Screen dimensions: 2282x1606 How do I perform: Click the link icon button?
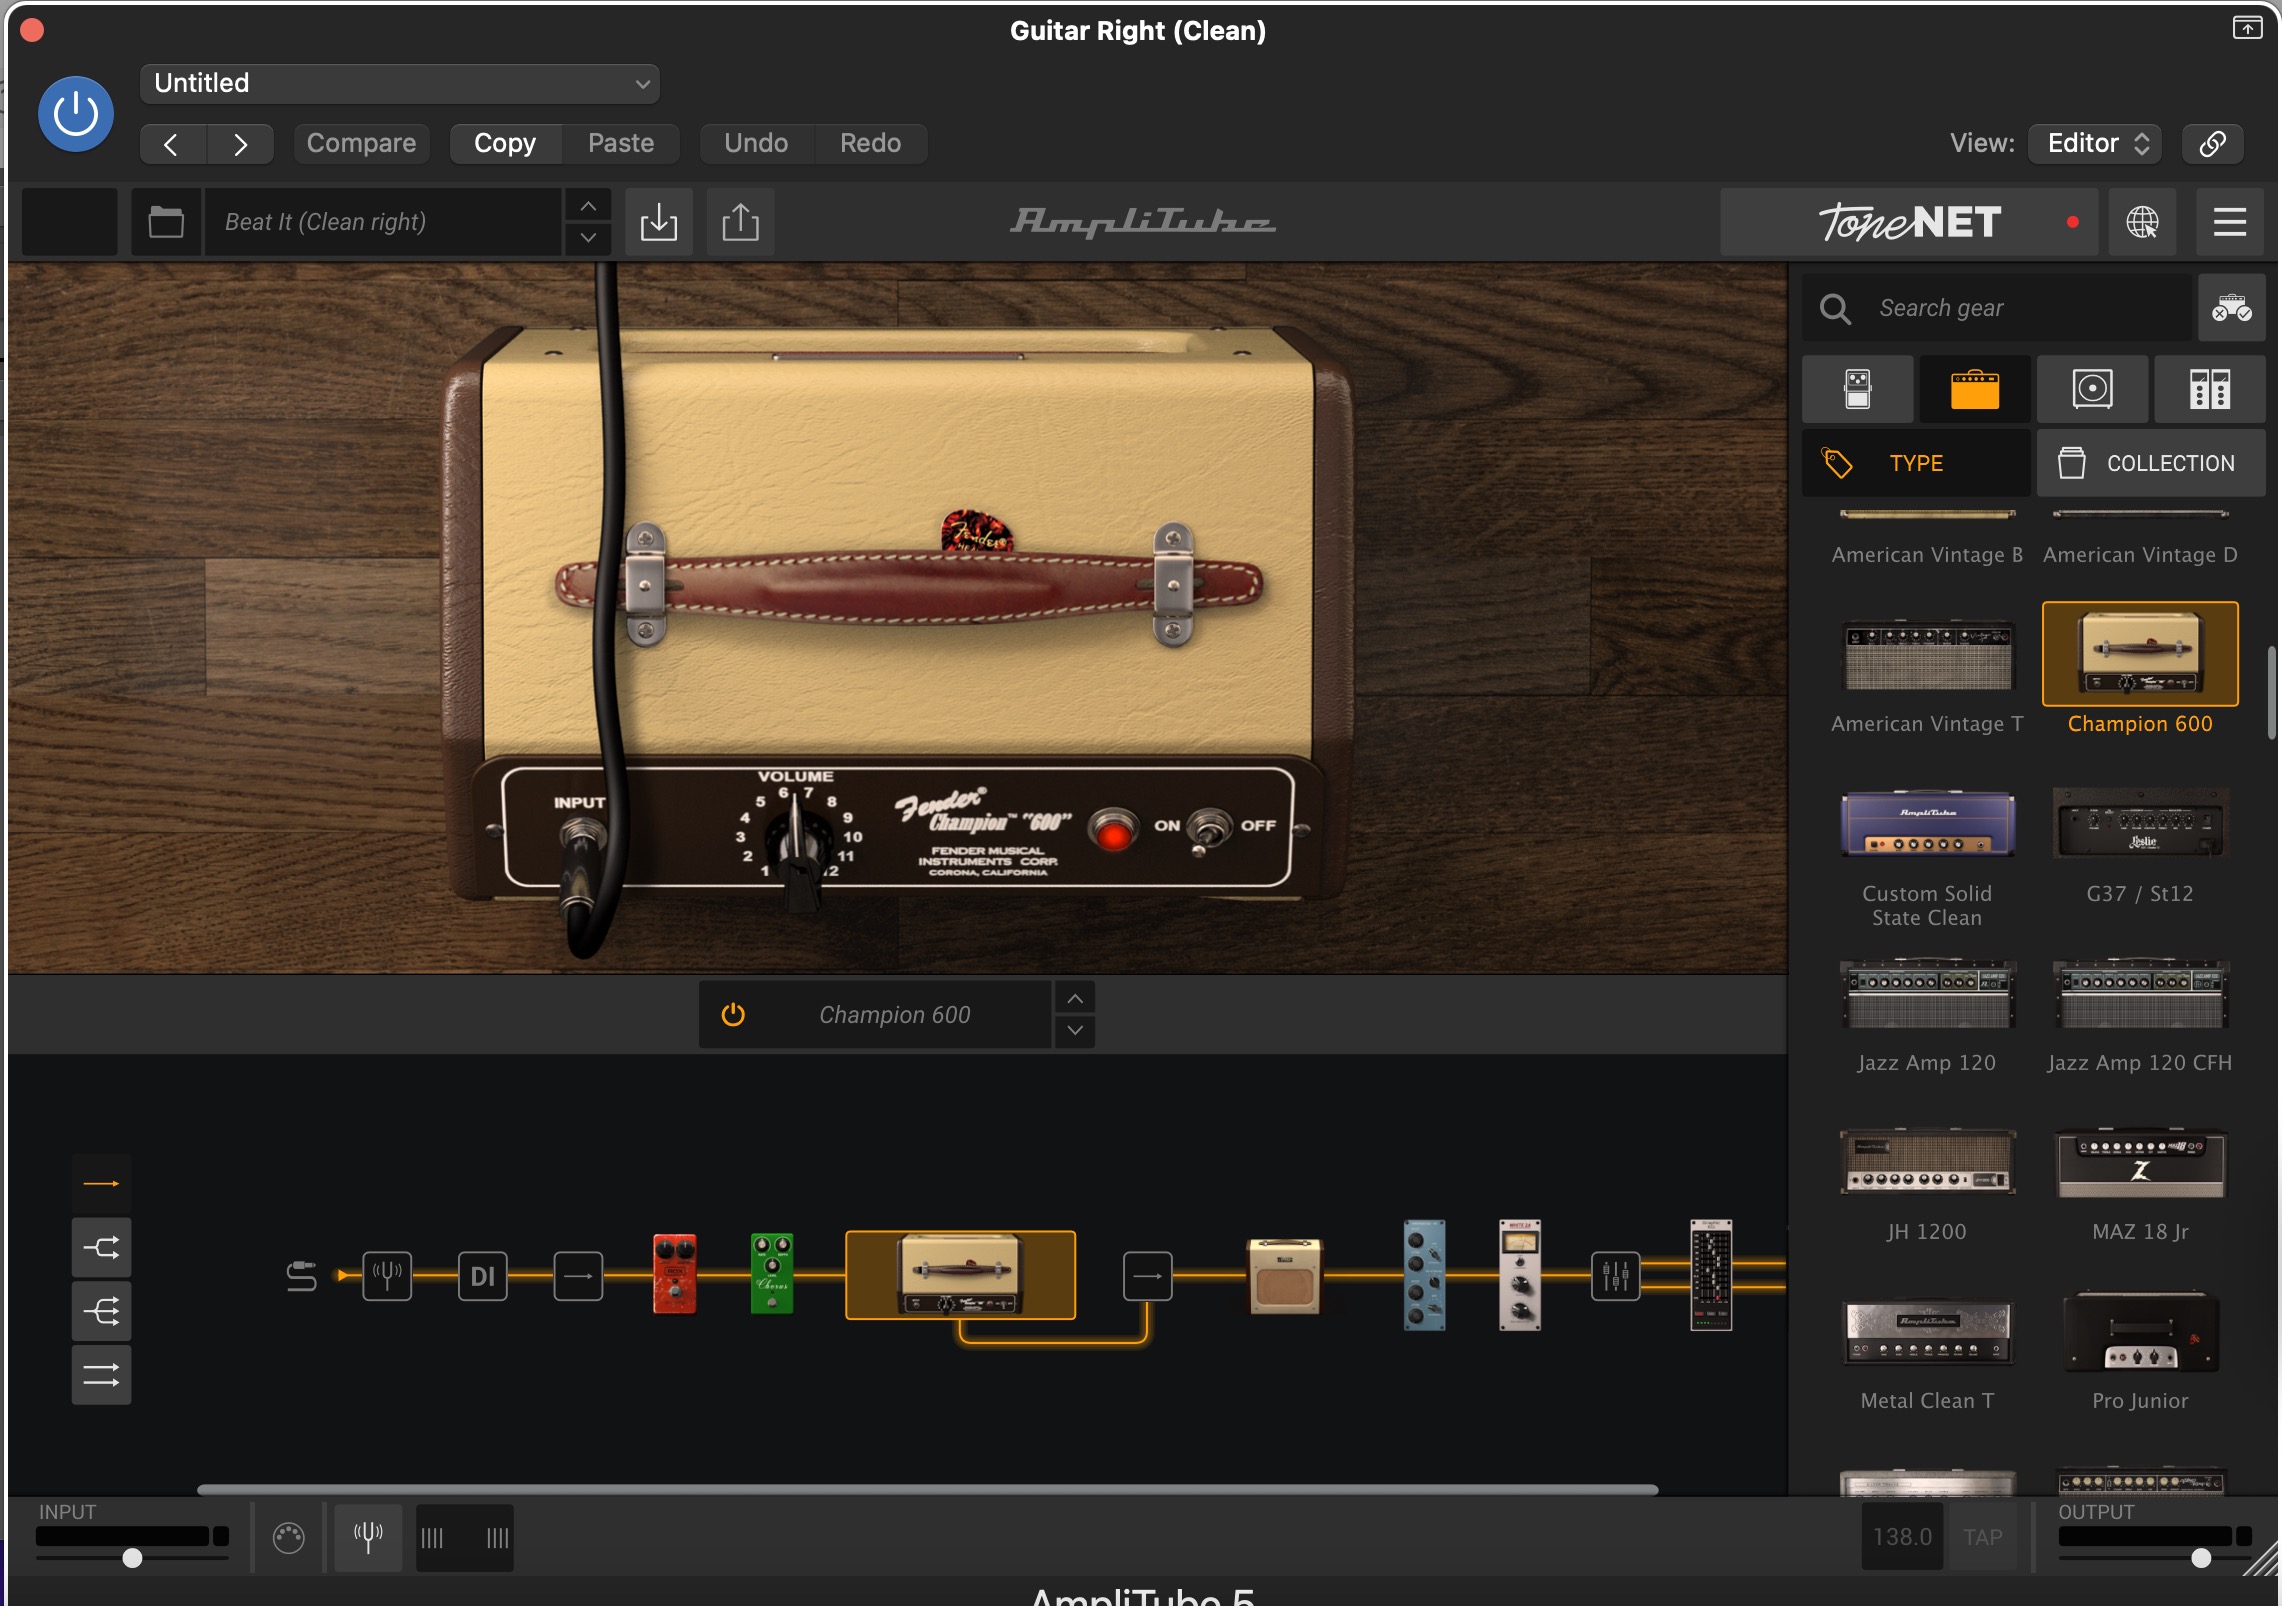coord(2213,144)
